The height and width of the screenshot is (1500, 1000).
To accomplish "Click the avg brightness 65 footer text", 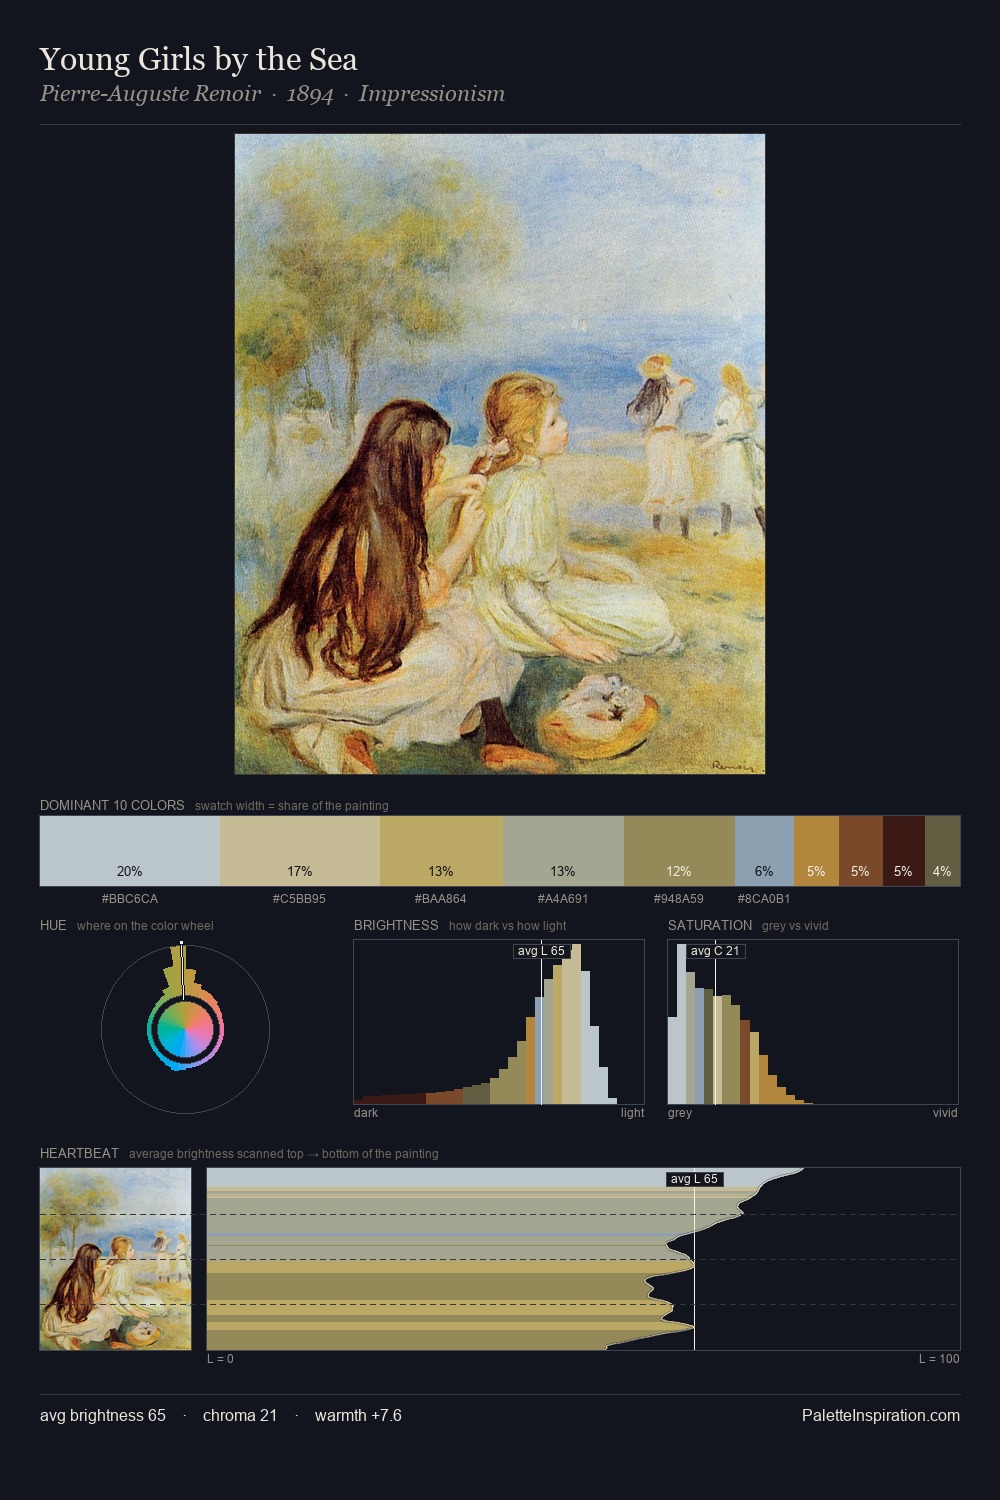I will tap(103, 1415).
